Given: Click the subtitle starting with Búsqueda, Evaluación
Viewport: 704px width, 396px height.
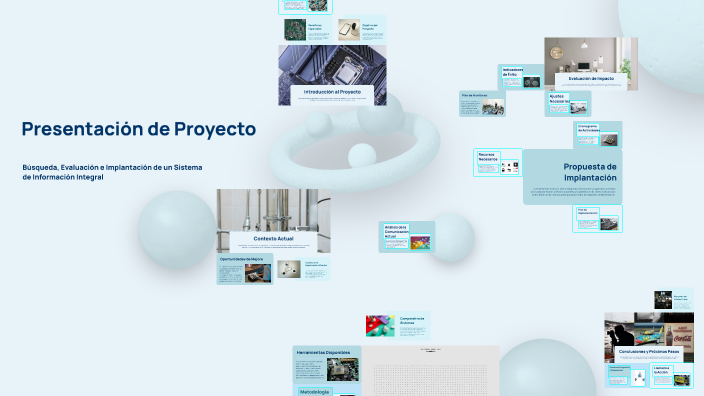Looking at the screenshot, I should click(112, 172).
